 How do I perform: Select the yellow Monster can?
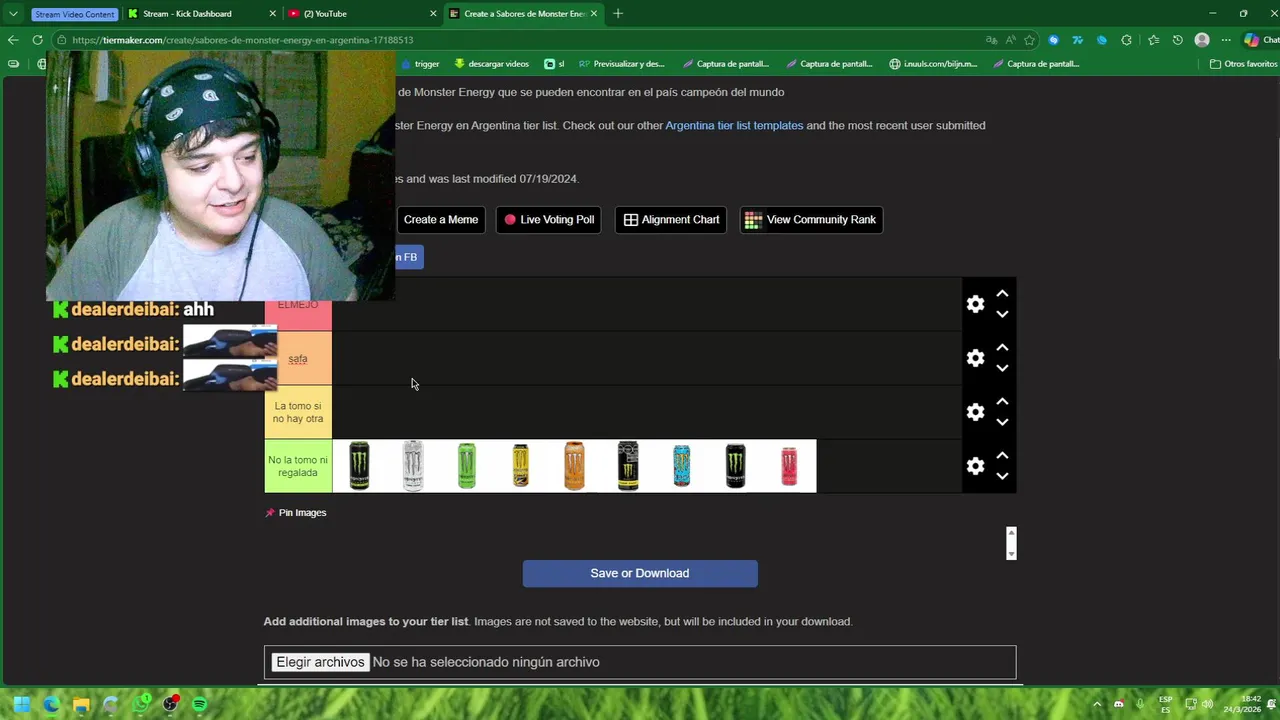coord(521,466)
